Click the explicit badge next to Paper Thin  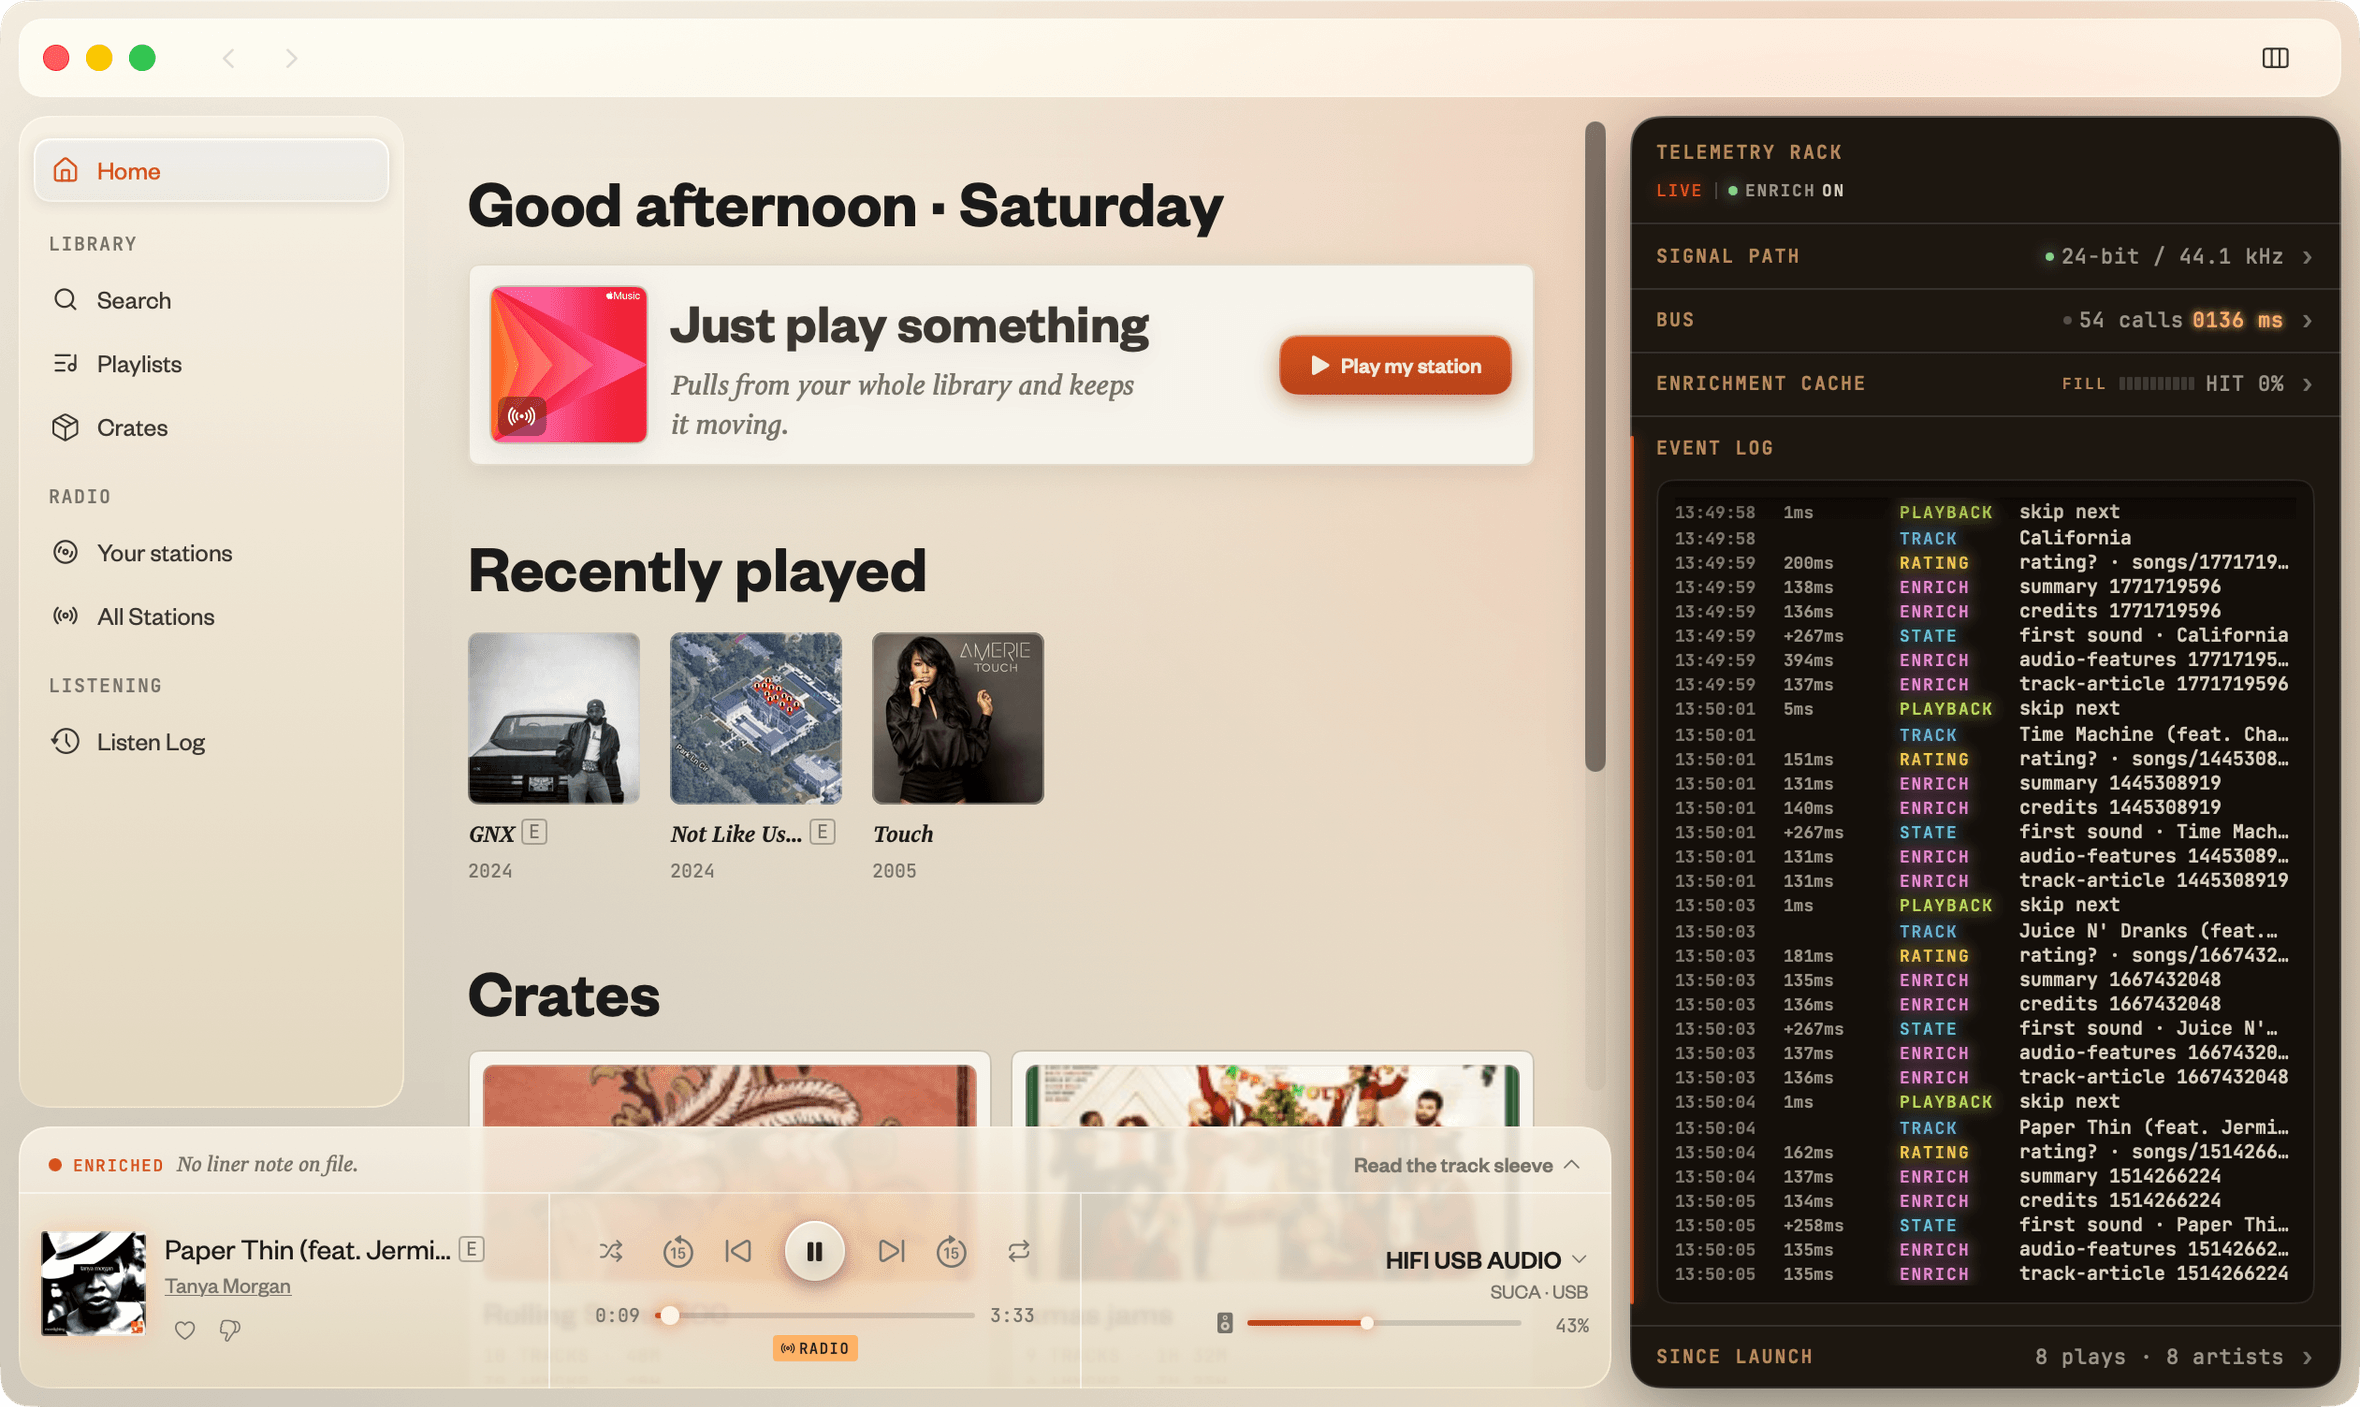coord(472,1249)
